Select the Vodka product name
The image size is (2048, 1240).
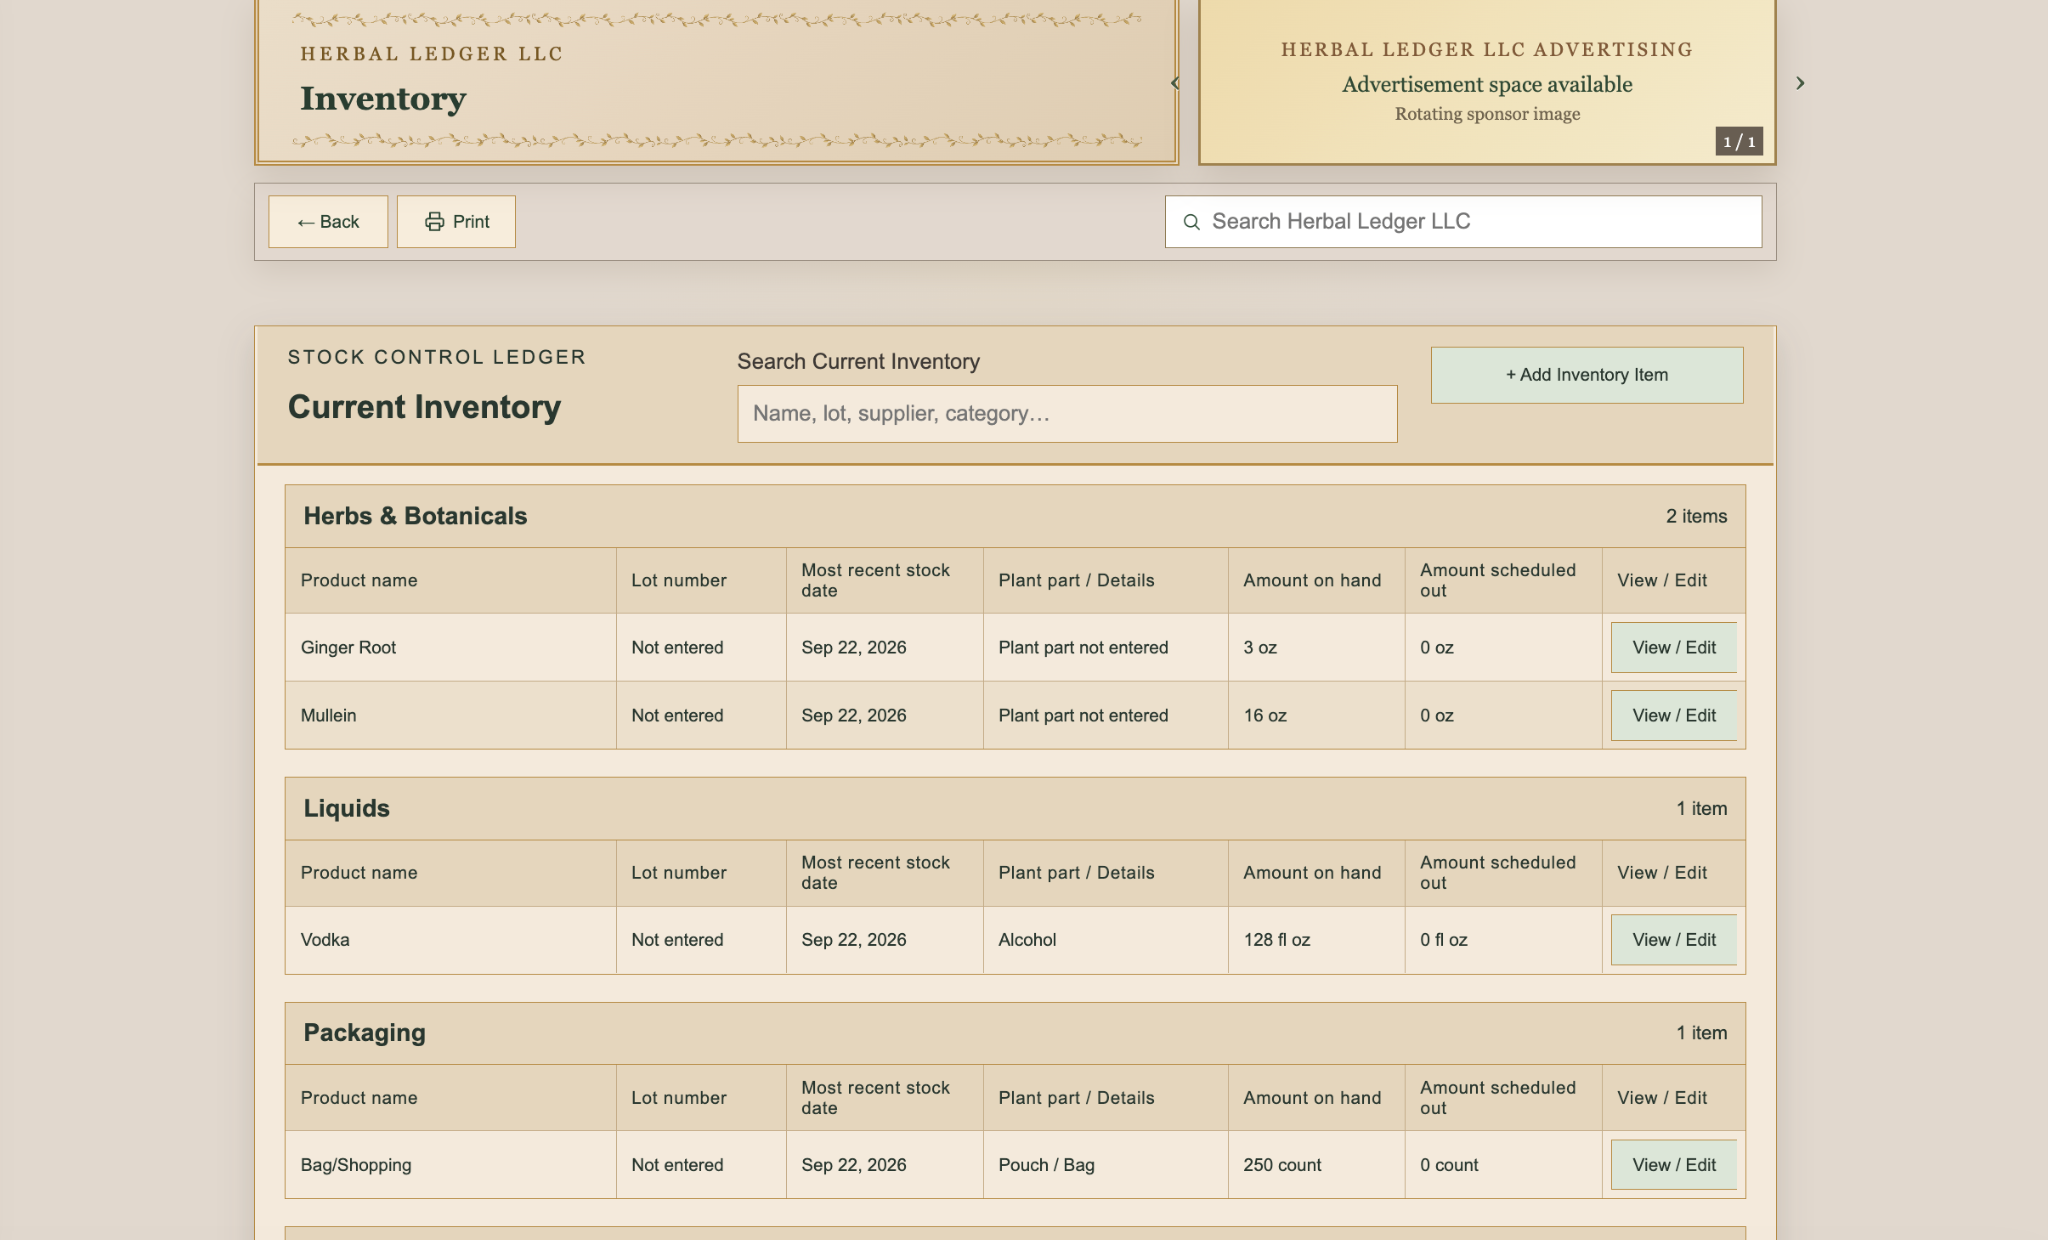coord(325,939)
